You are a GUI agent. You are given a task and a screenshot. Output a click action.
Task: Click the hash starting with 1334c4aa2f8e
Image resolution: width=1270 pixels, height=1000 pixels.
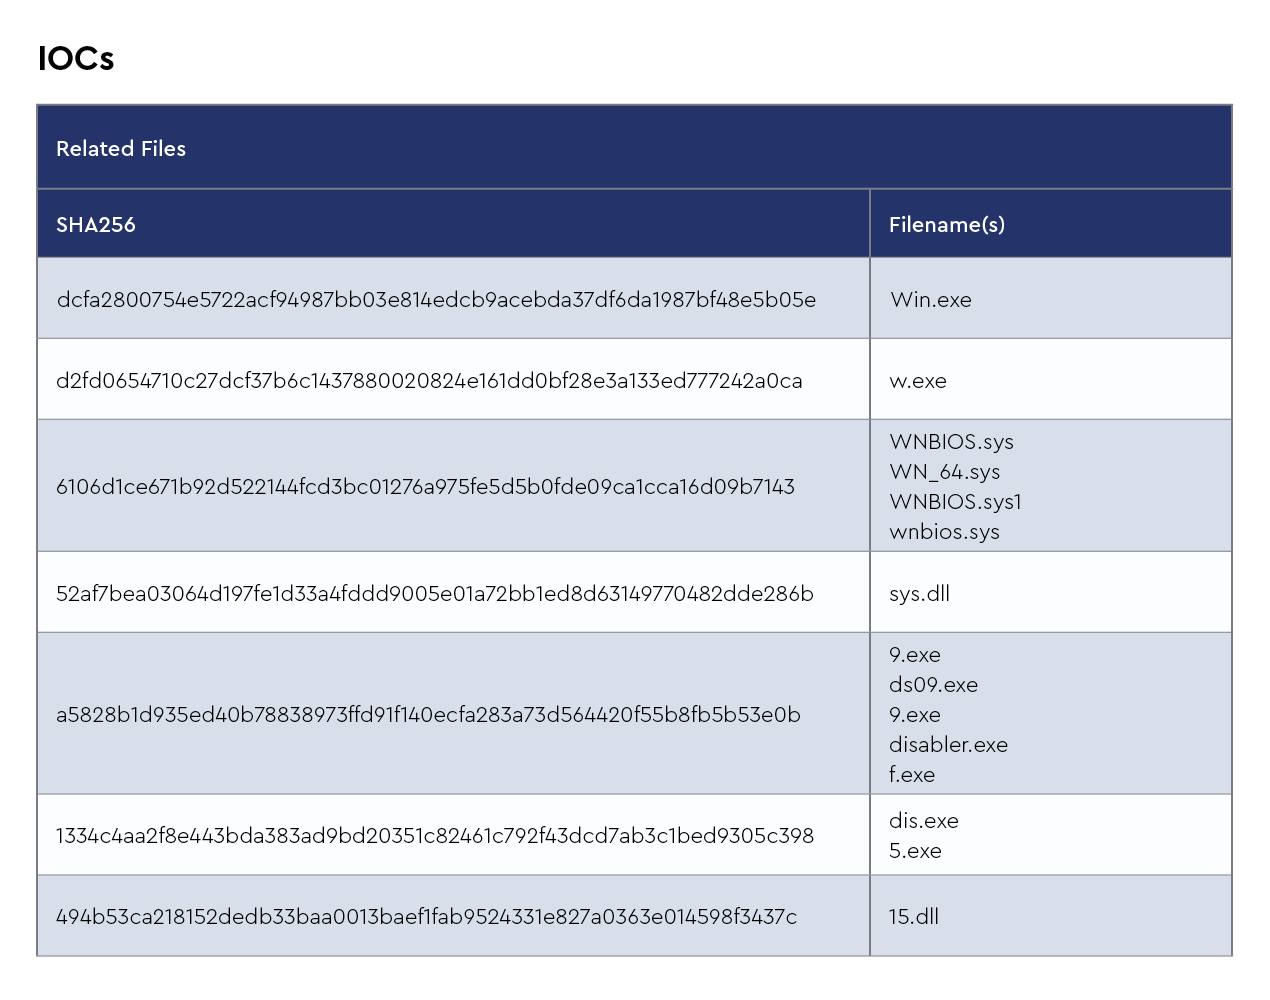(434, 836)
